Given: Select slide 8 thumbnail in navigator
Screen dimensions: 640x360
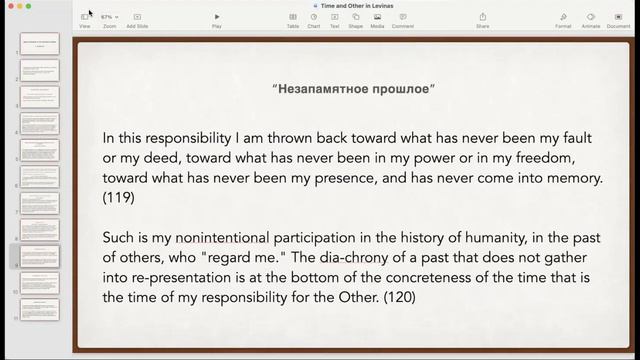Looking at the screenshot, I should pyautogui.click(x=40, y=230).
